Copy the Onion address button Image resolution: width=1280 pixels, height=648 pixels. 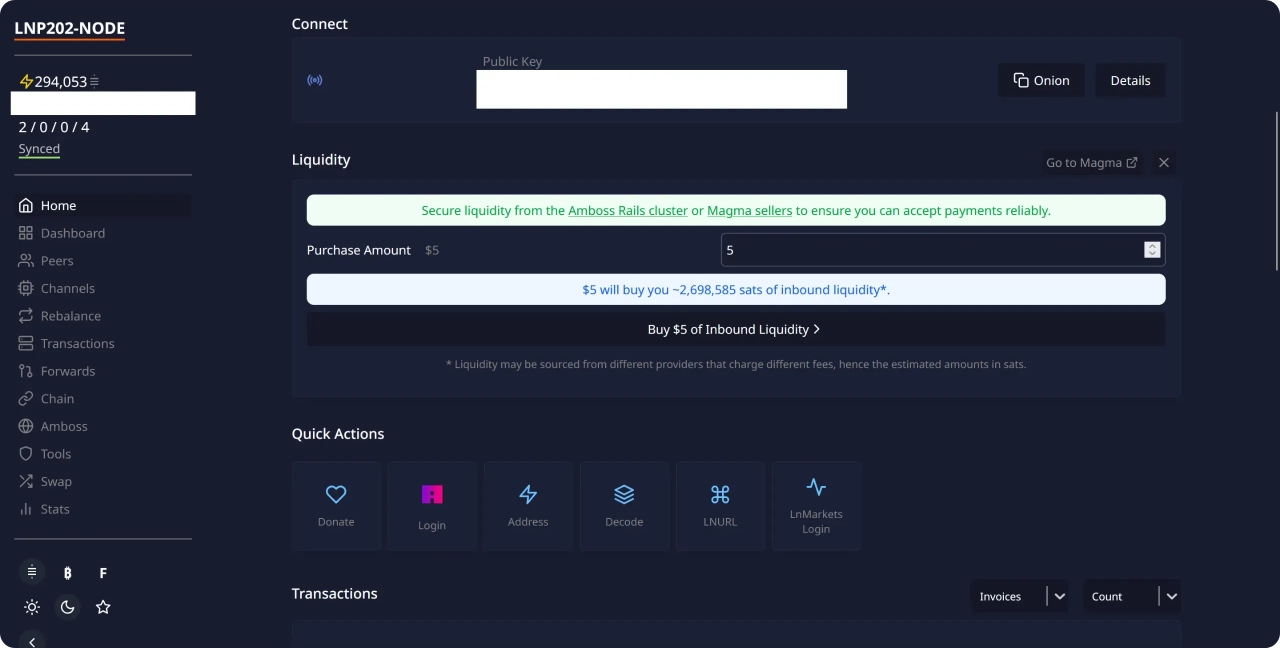(1041, 80)
